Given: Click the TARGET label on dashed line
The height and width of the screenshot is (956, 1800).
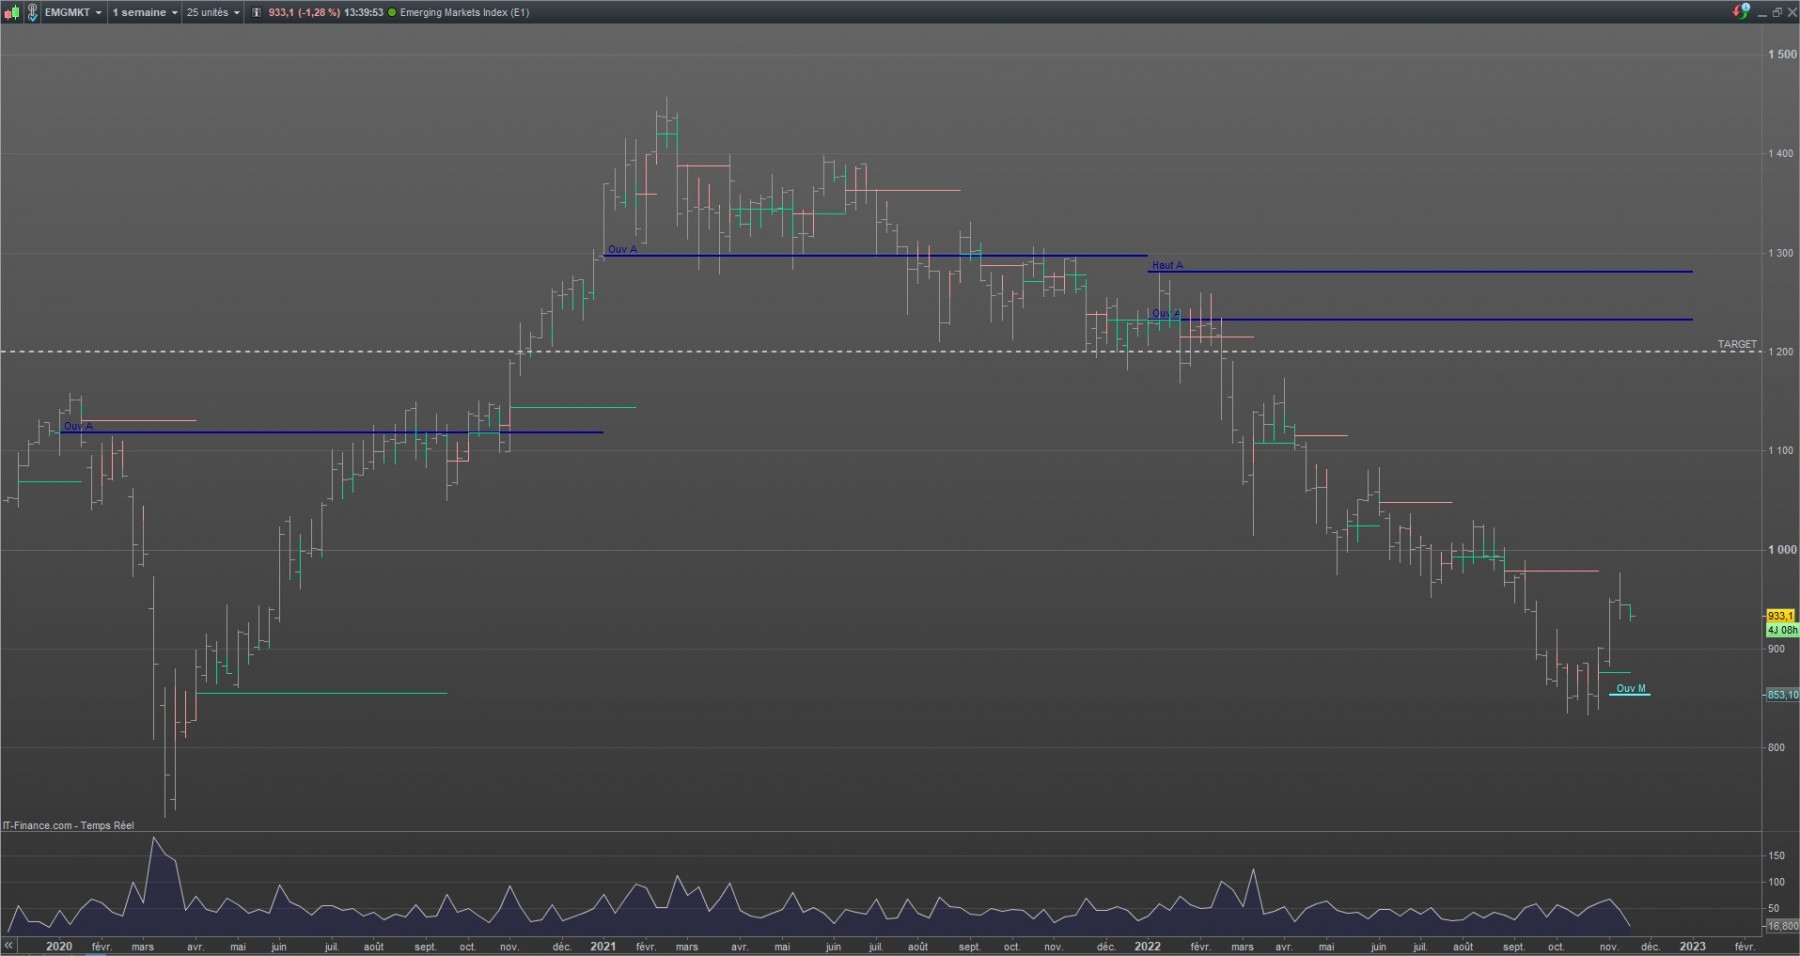Looking at the screenshot, I should tap(1737, 344).
